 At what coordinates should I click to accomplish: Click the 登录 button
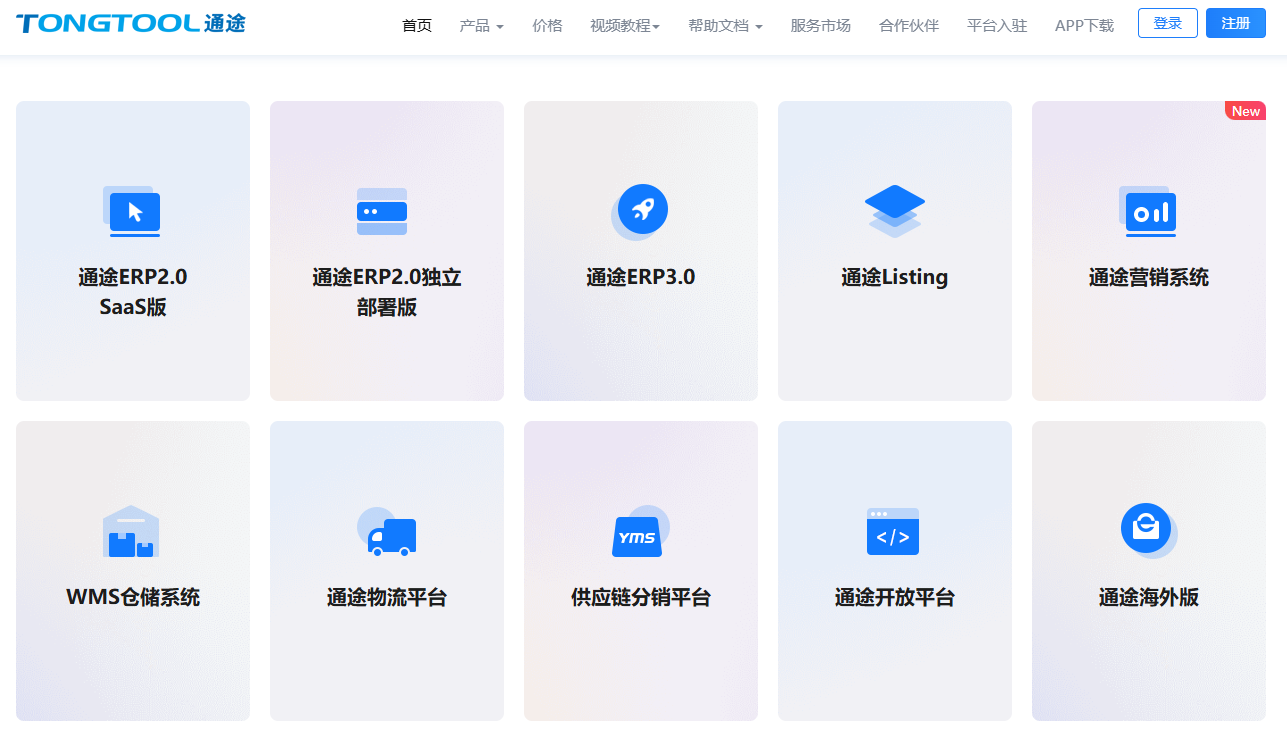[x=1167, y=22]
